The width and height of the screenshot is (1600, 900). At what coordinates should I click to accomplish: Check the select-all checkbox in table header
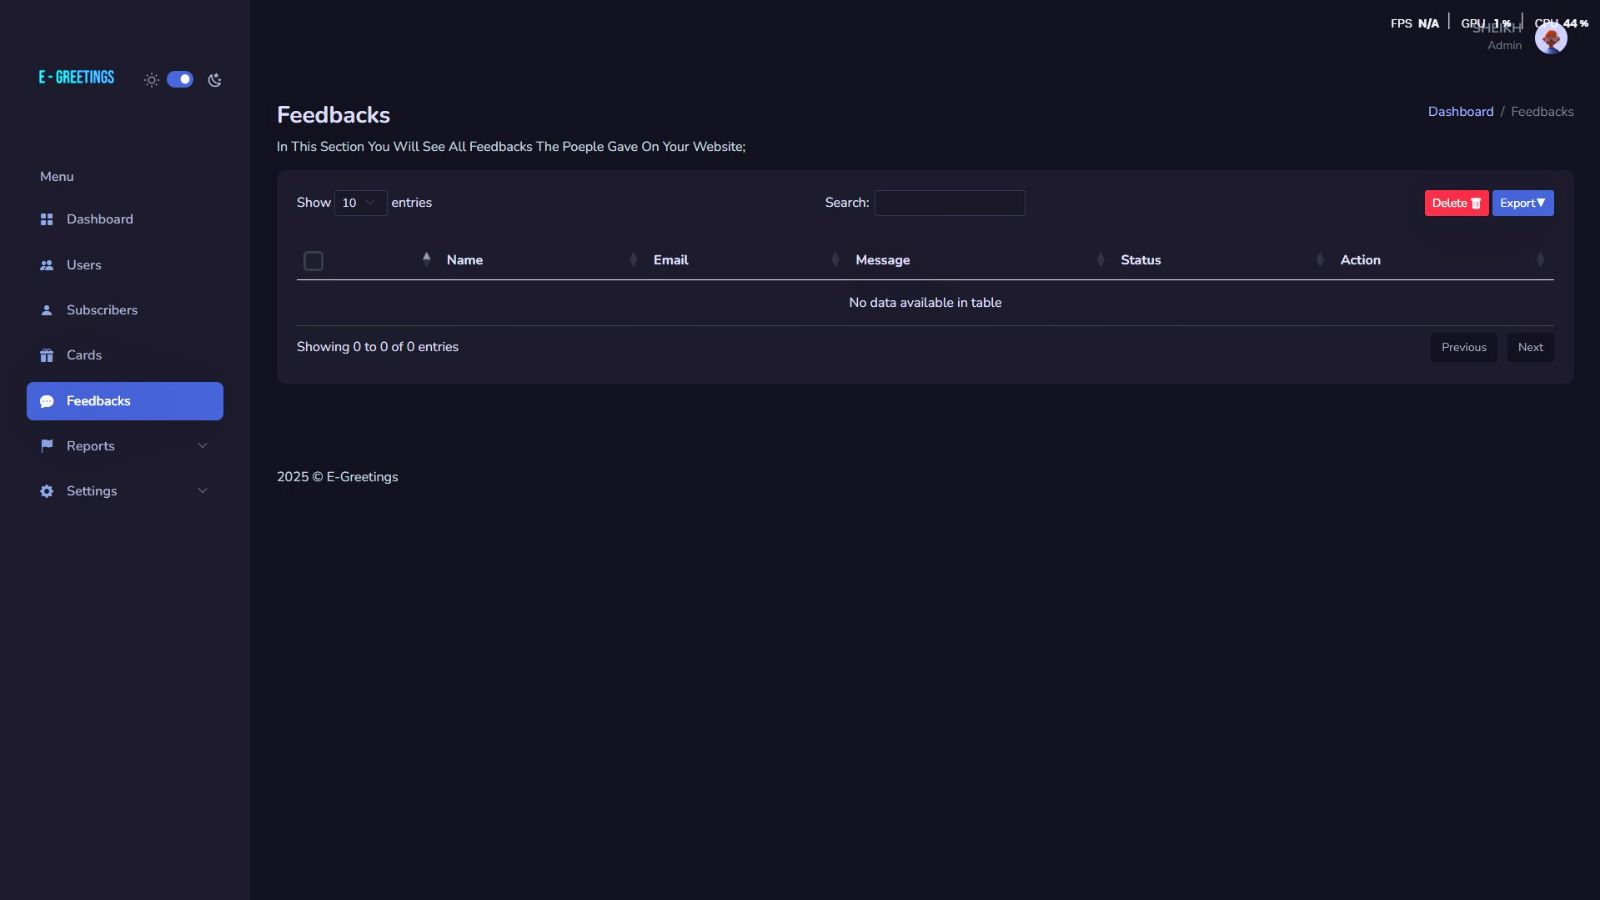point(313,261)
